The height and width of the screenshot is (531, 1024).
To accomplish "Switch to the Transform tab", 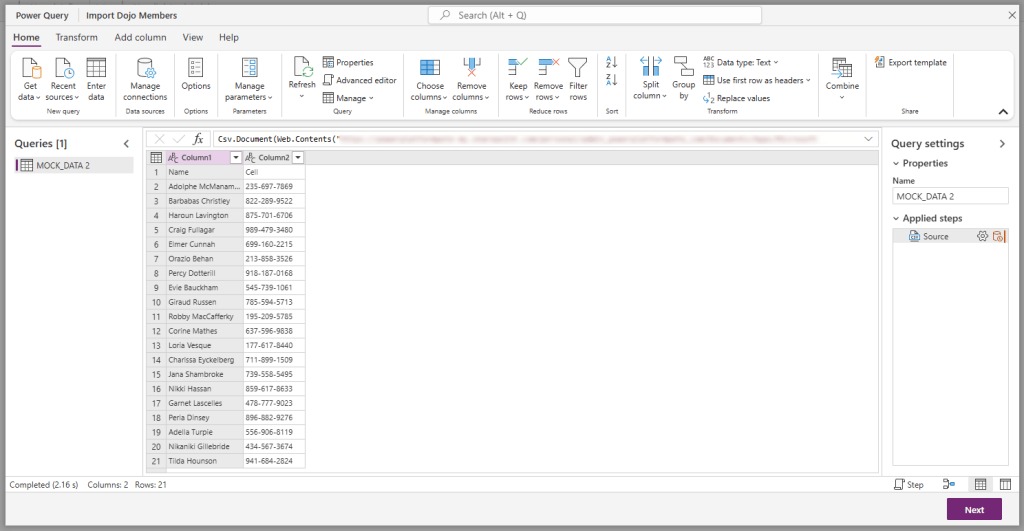I will tap(76, 37).
